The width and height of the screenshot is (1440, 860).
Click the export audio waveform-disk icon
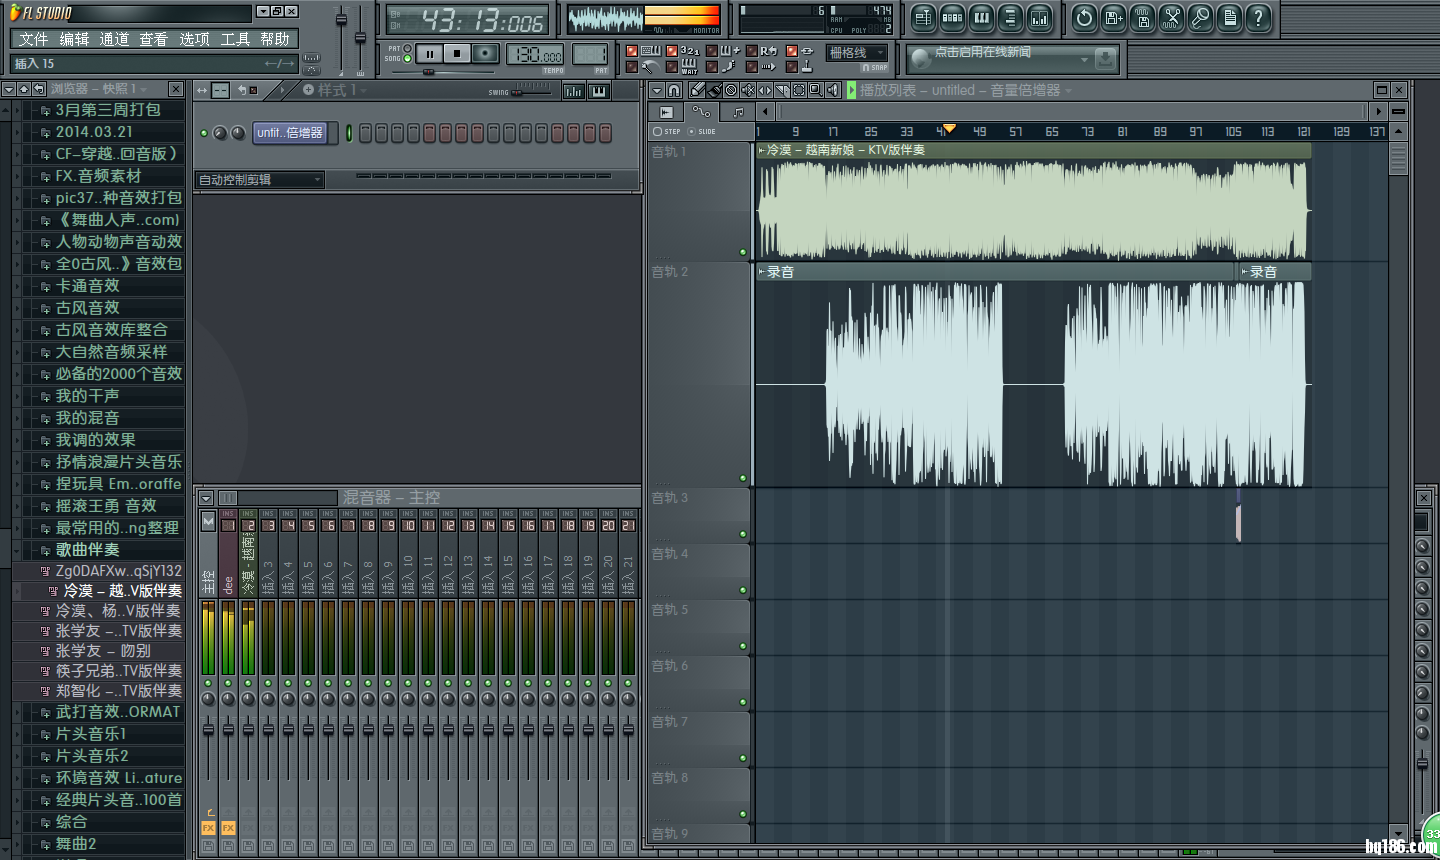click(1142, 17)
